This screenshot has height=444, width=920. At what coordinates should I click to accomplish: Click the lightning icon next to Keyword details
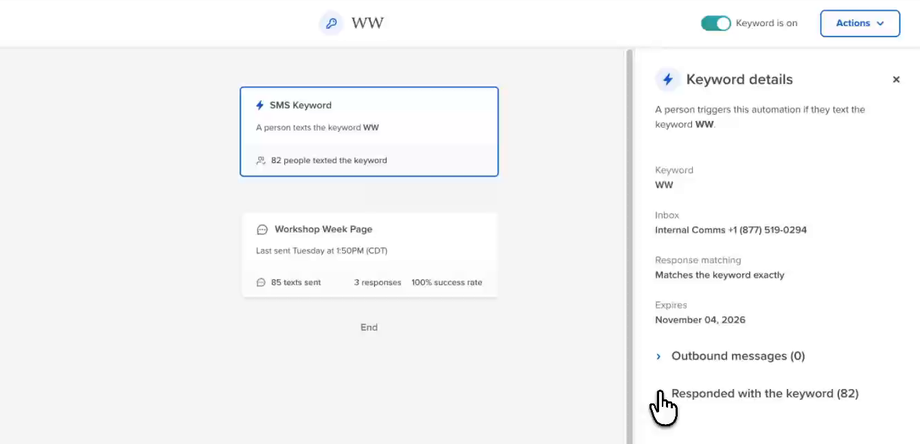coord(668,79)
